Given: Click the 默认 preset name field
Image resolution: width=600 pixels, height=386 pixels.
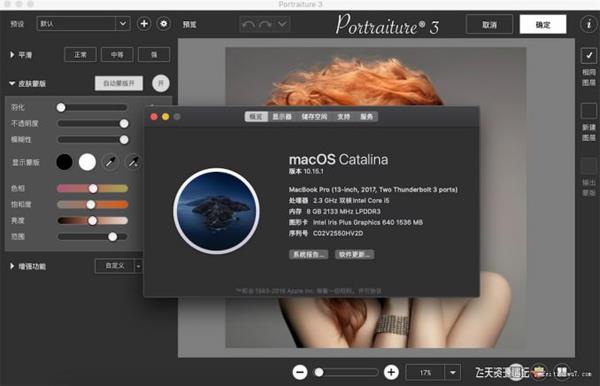Looking at the screenshot, I should 76,24.
